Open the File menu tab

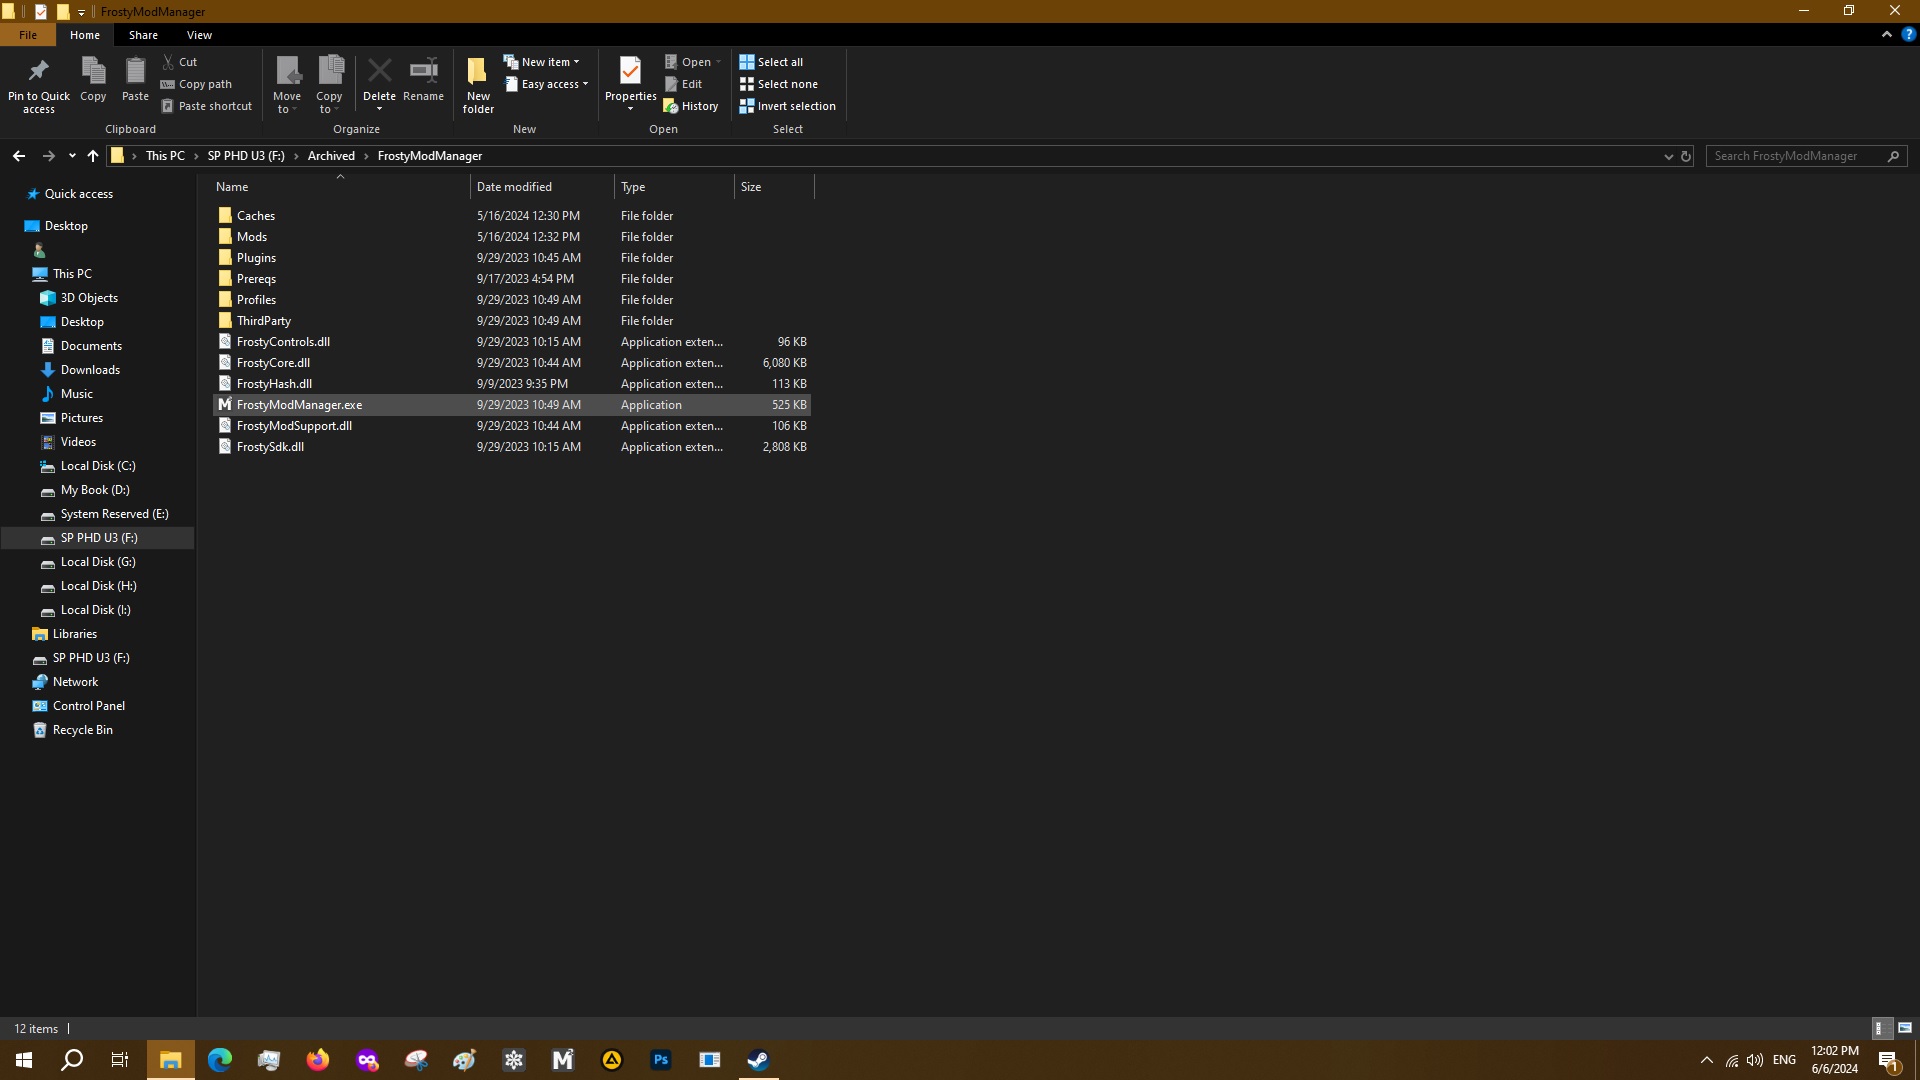pyautogui.click(x=28, y=35)
